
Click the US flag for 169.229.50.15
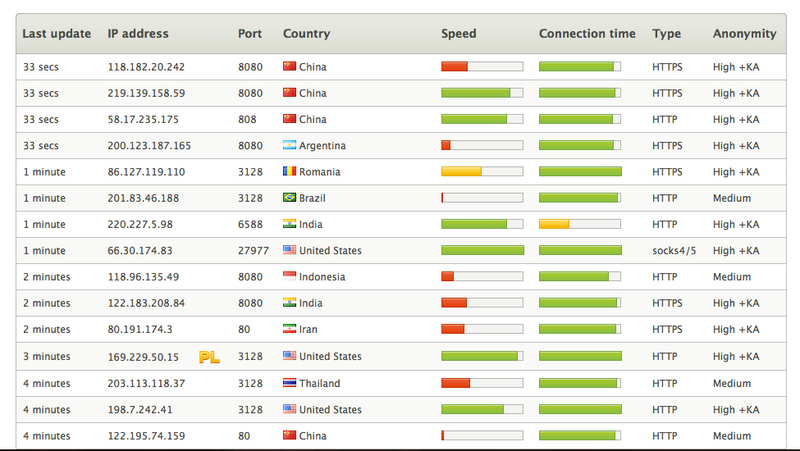click(x=289, y=355)
